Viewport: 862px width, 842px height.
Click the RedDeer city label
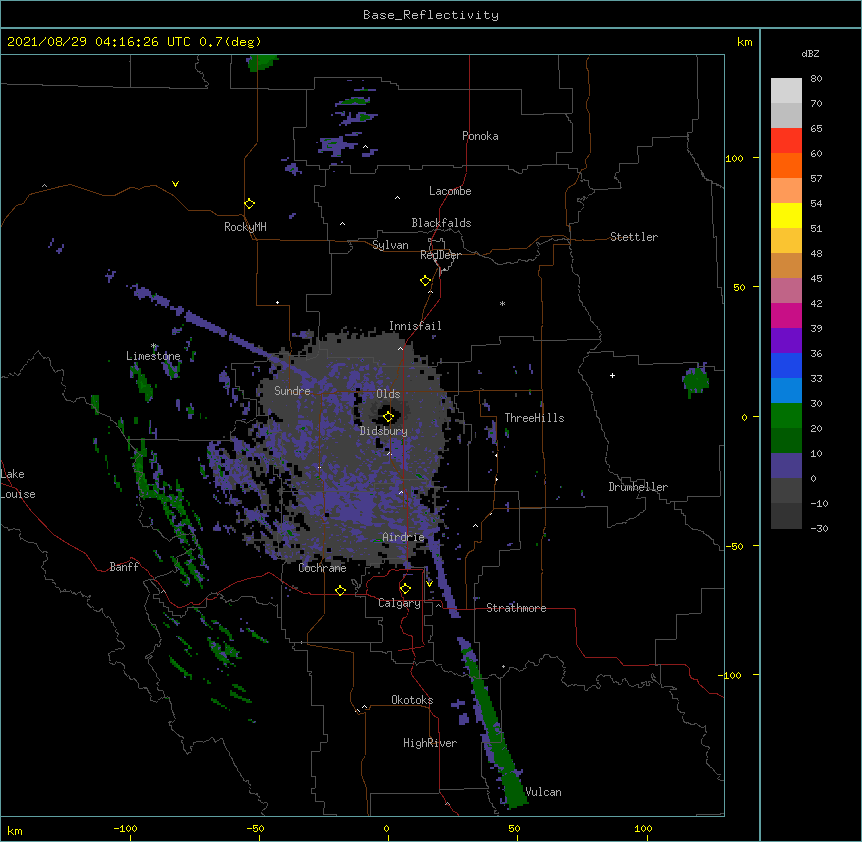(x=440, y=255)
